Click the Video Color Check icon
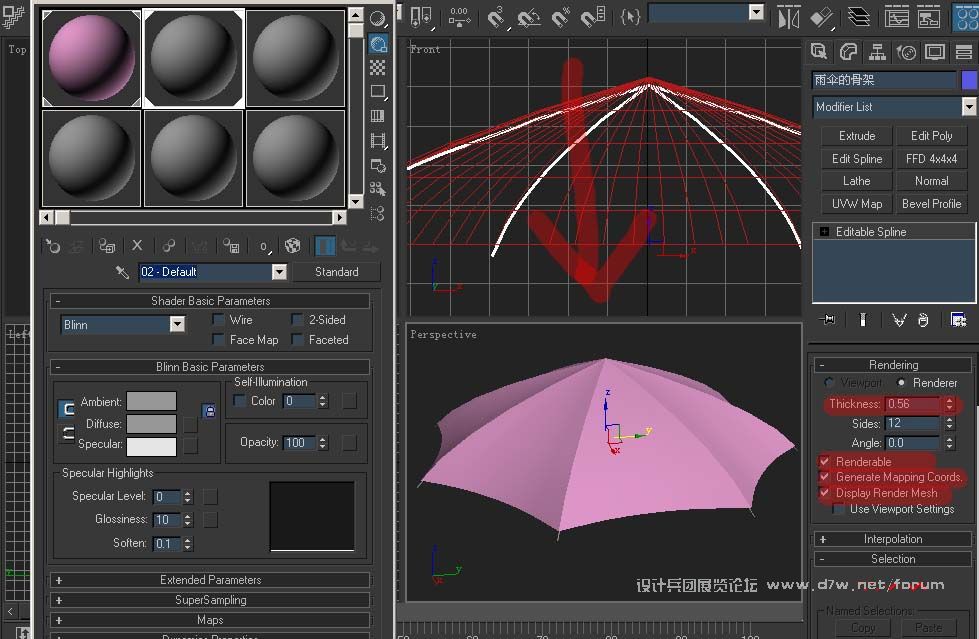Screen dimensions: 979x639 (378, 116)
